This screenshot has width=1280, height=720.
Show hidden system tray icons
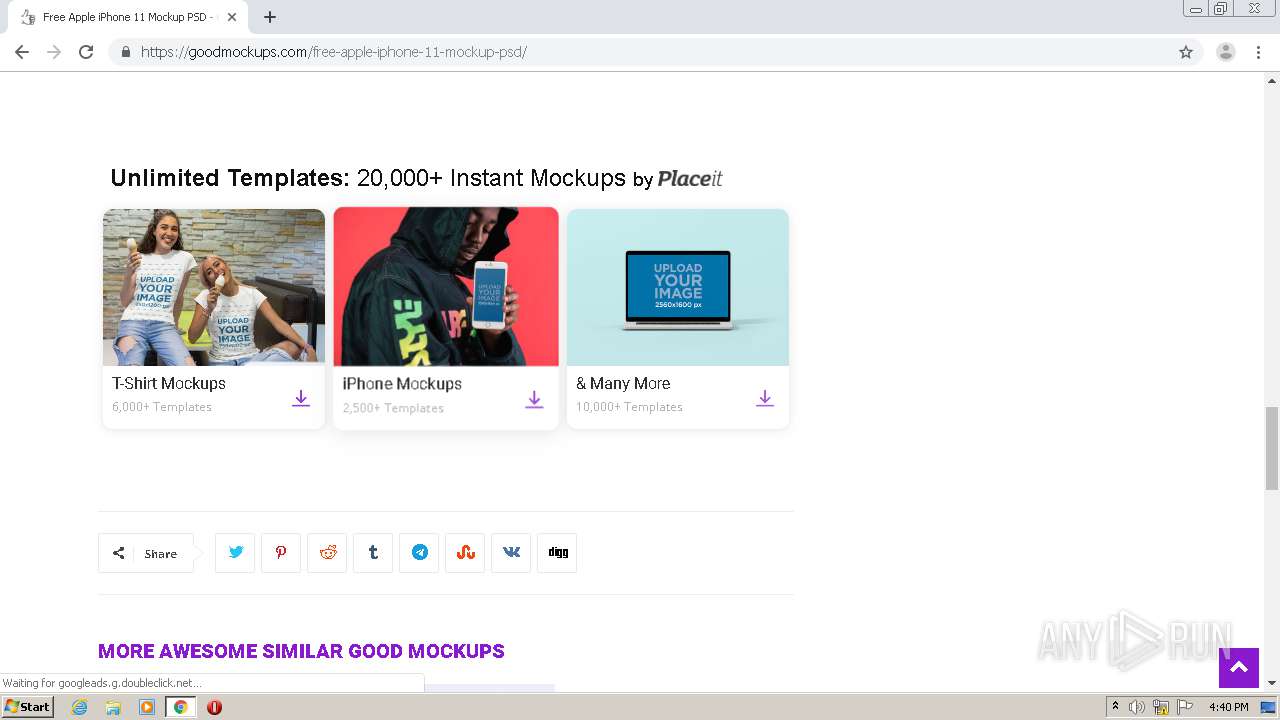(1116, 707)
